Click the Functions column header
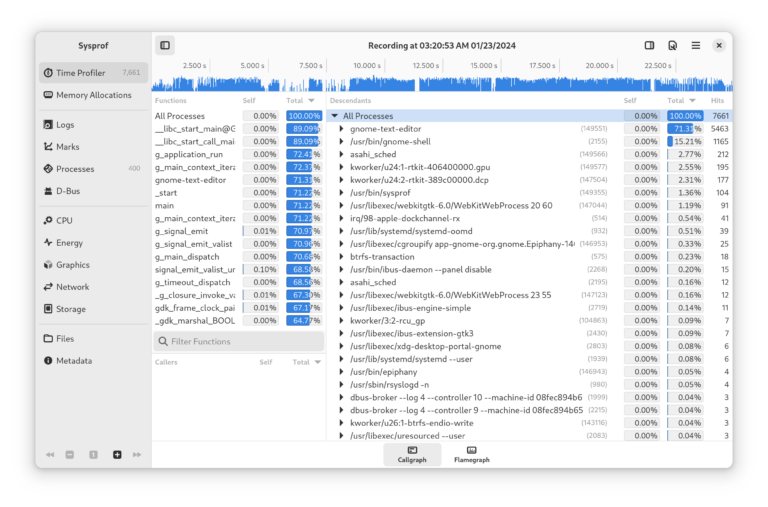768x507 pixels. (170, 100)
